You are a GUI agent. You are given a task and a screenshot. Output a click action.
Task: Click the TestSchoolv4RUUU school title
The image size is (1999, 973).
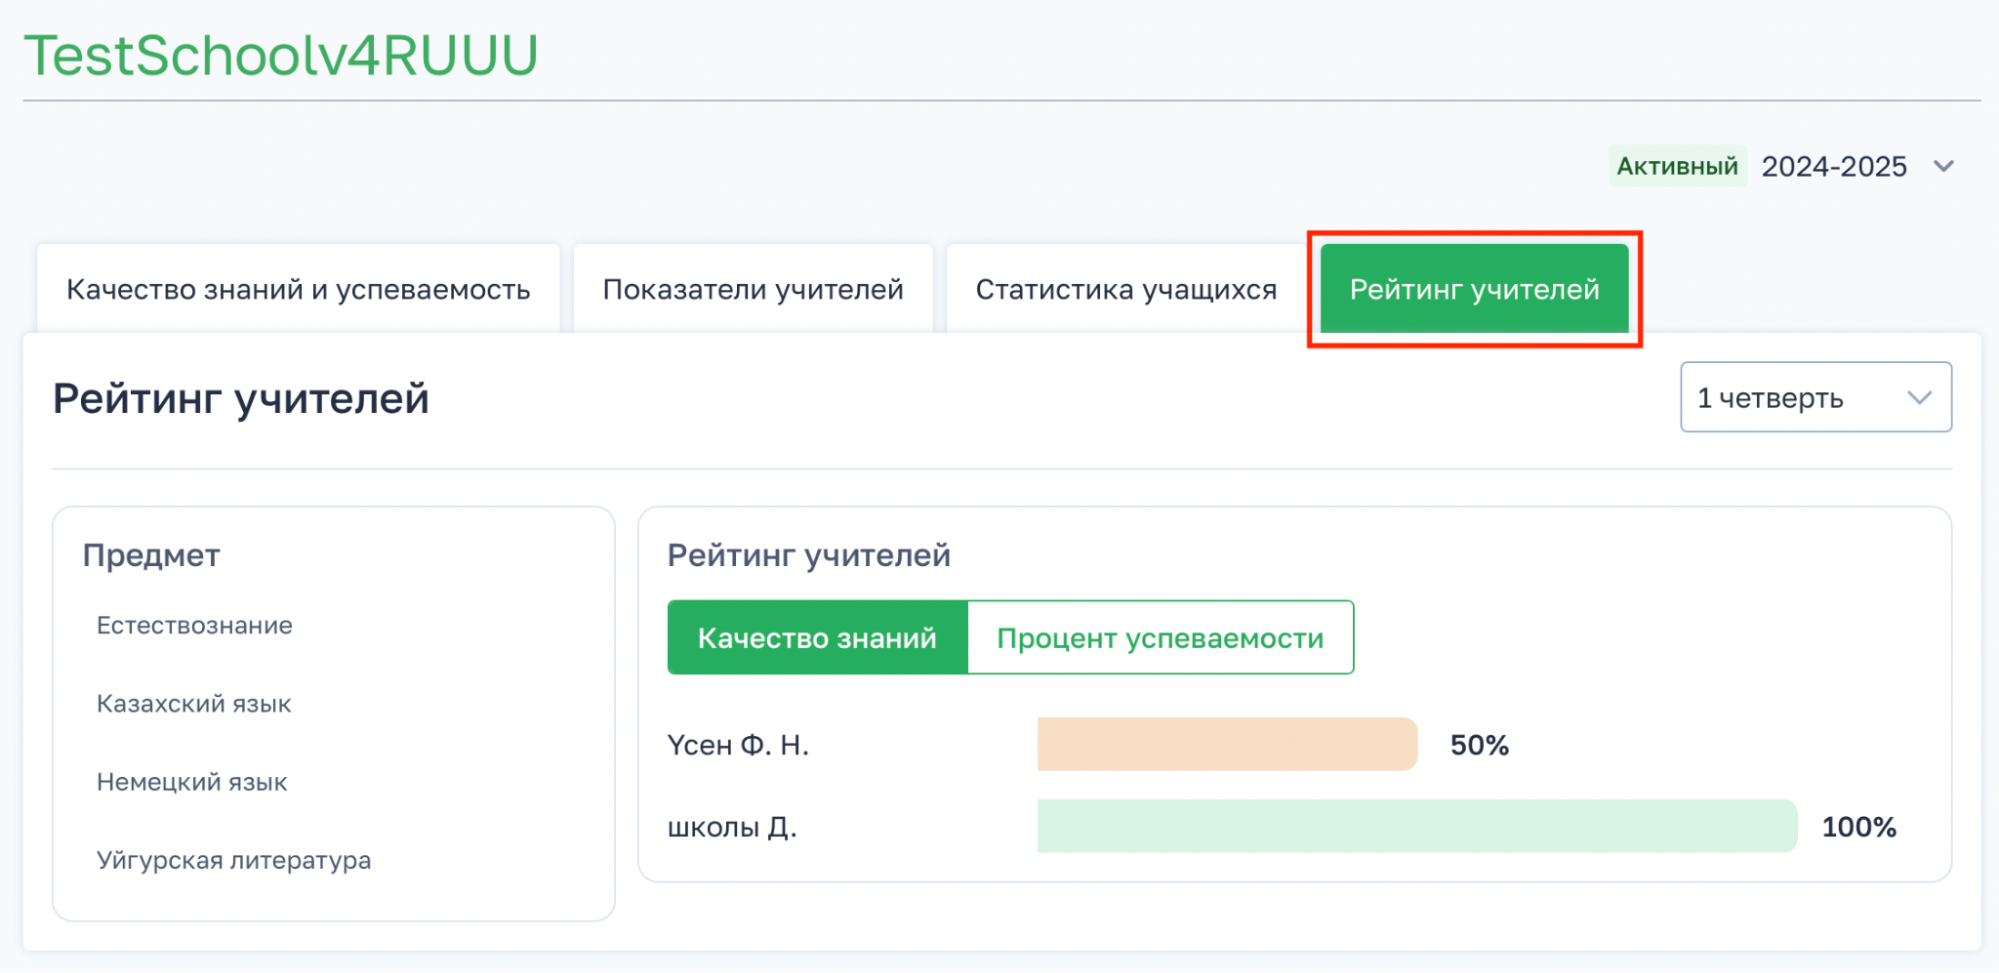tap(281, 55)
